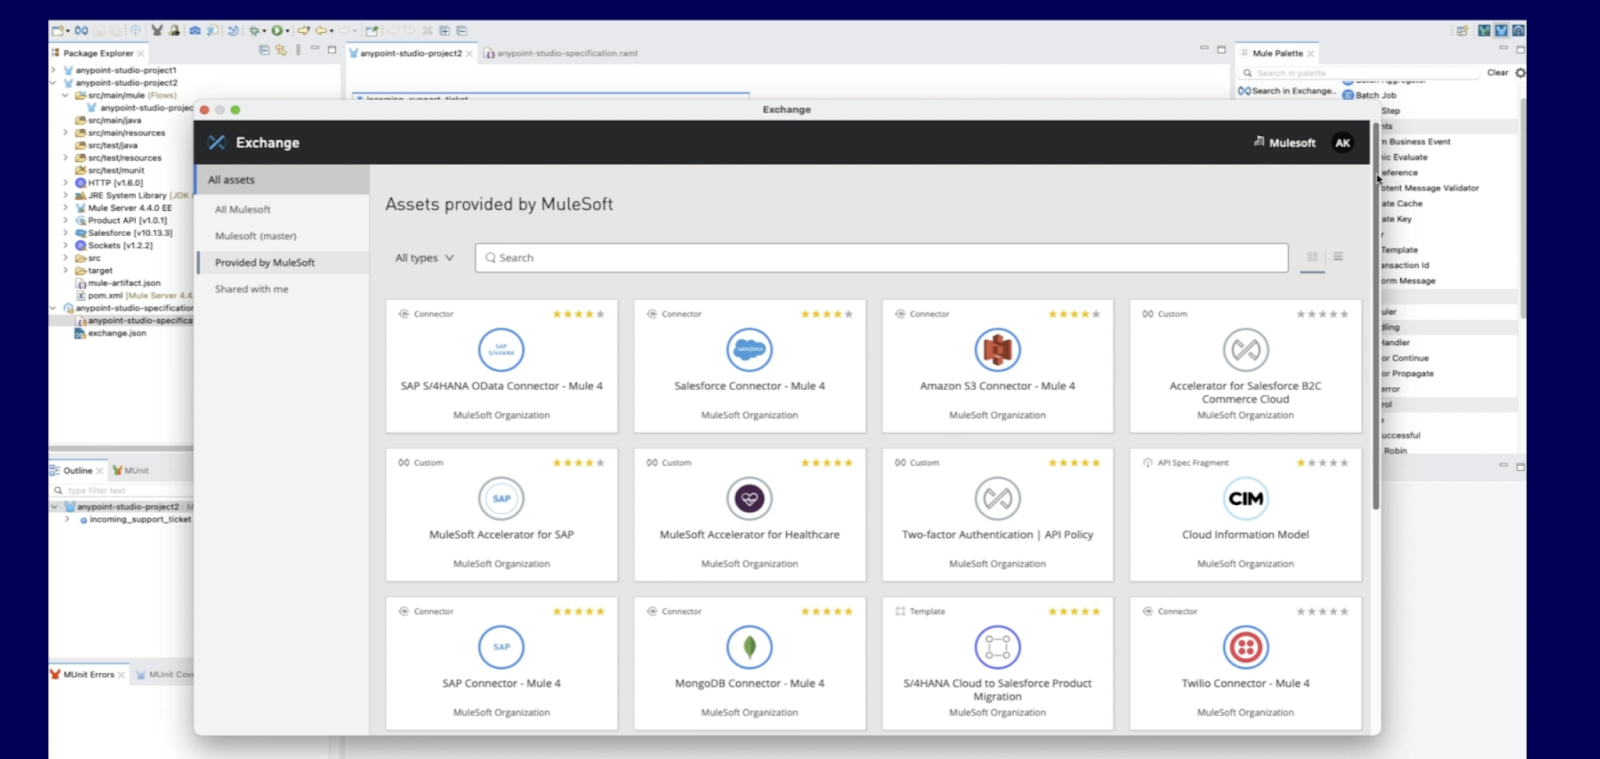Open MuleSoft Accelerator for SAP icon
The image size is (1600, 759).
coord(501,499)
